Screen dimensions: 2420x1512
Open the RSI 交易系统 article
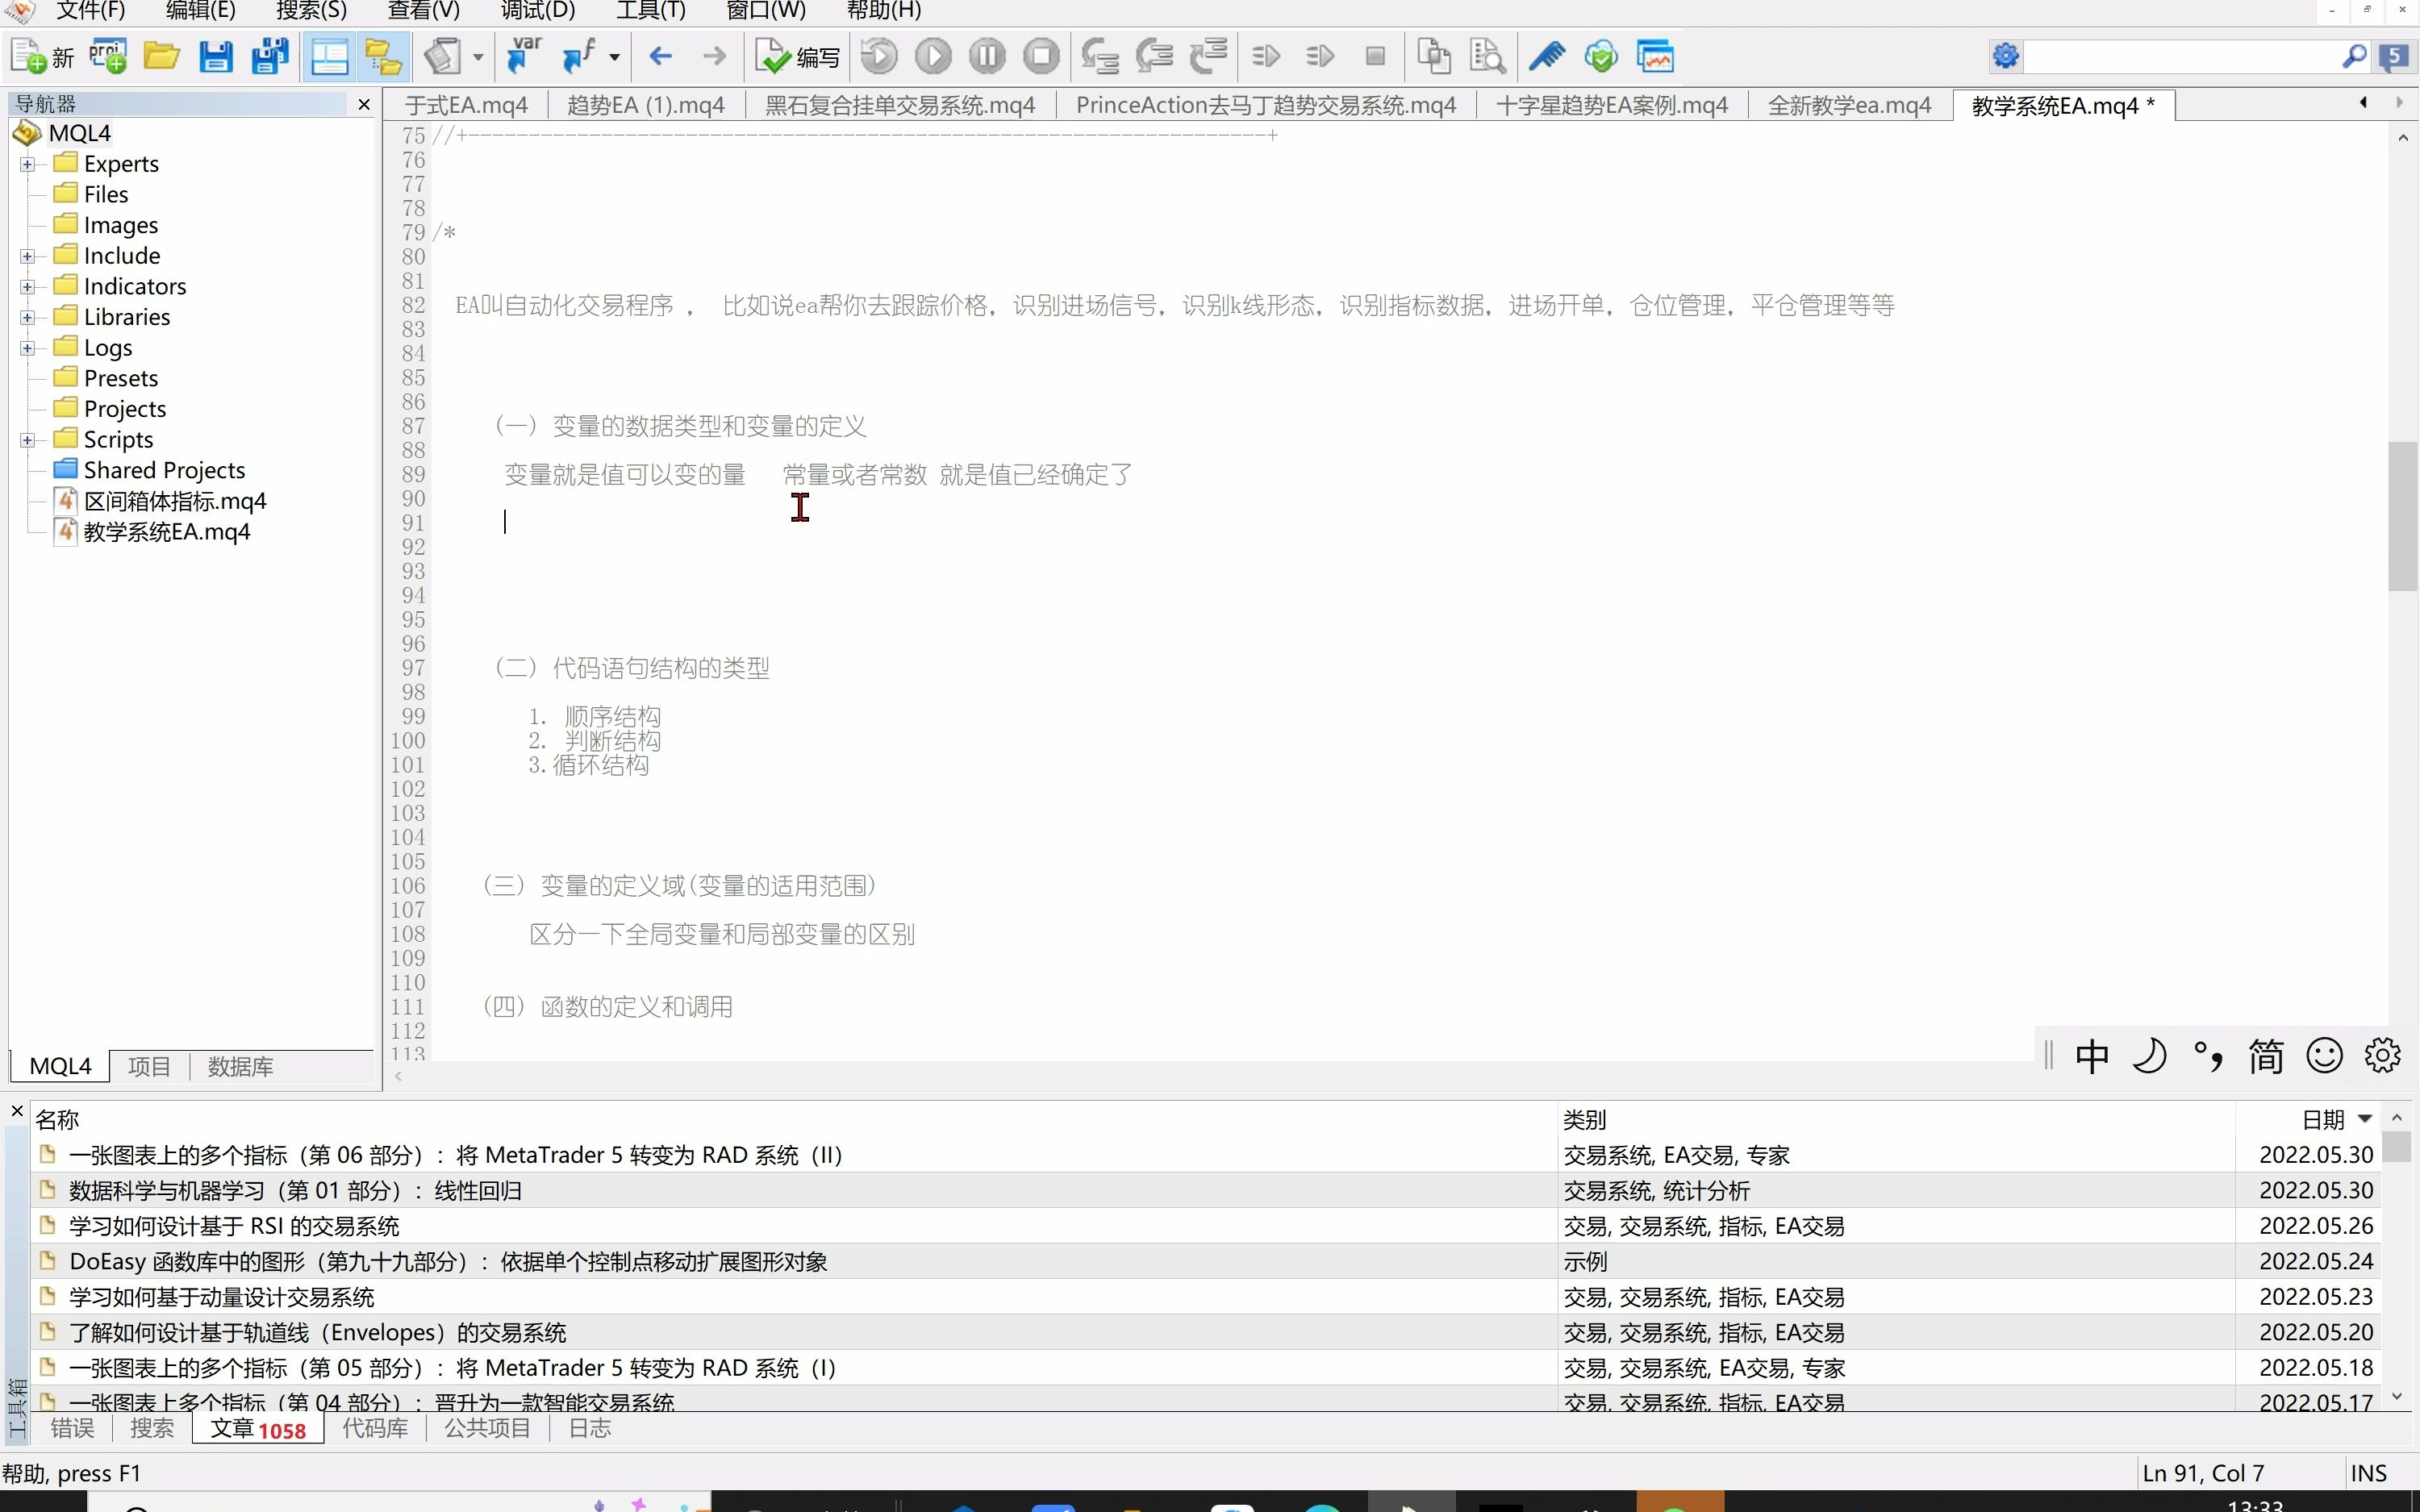(234, 1226)
